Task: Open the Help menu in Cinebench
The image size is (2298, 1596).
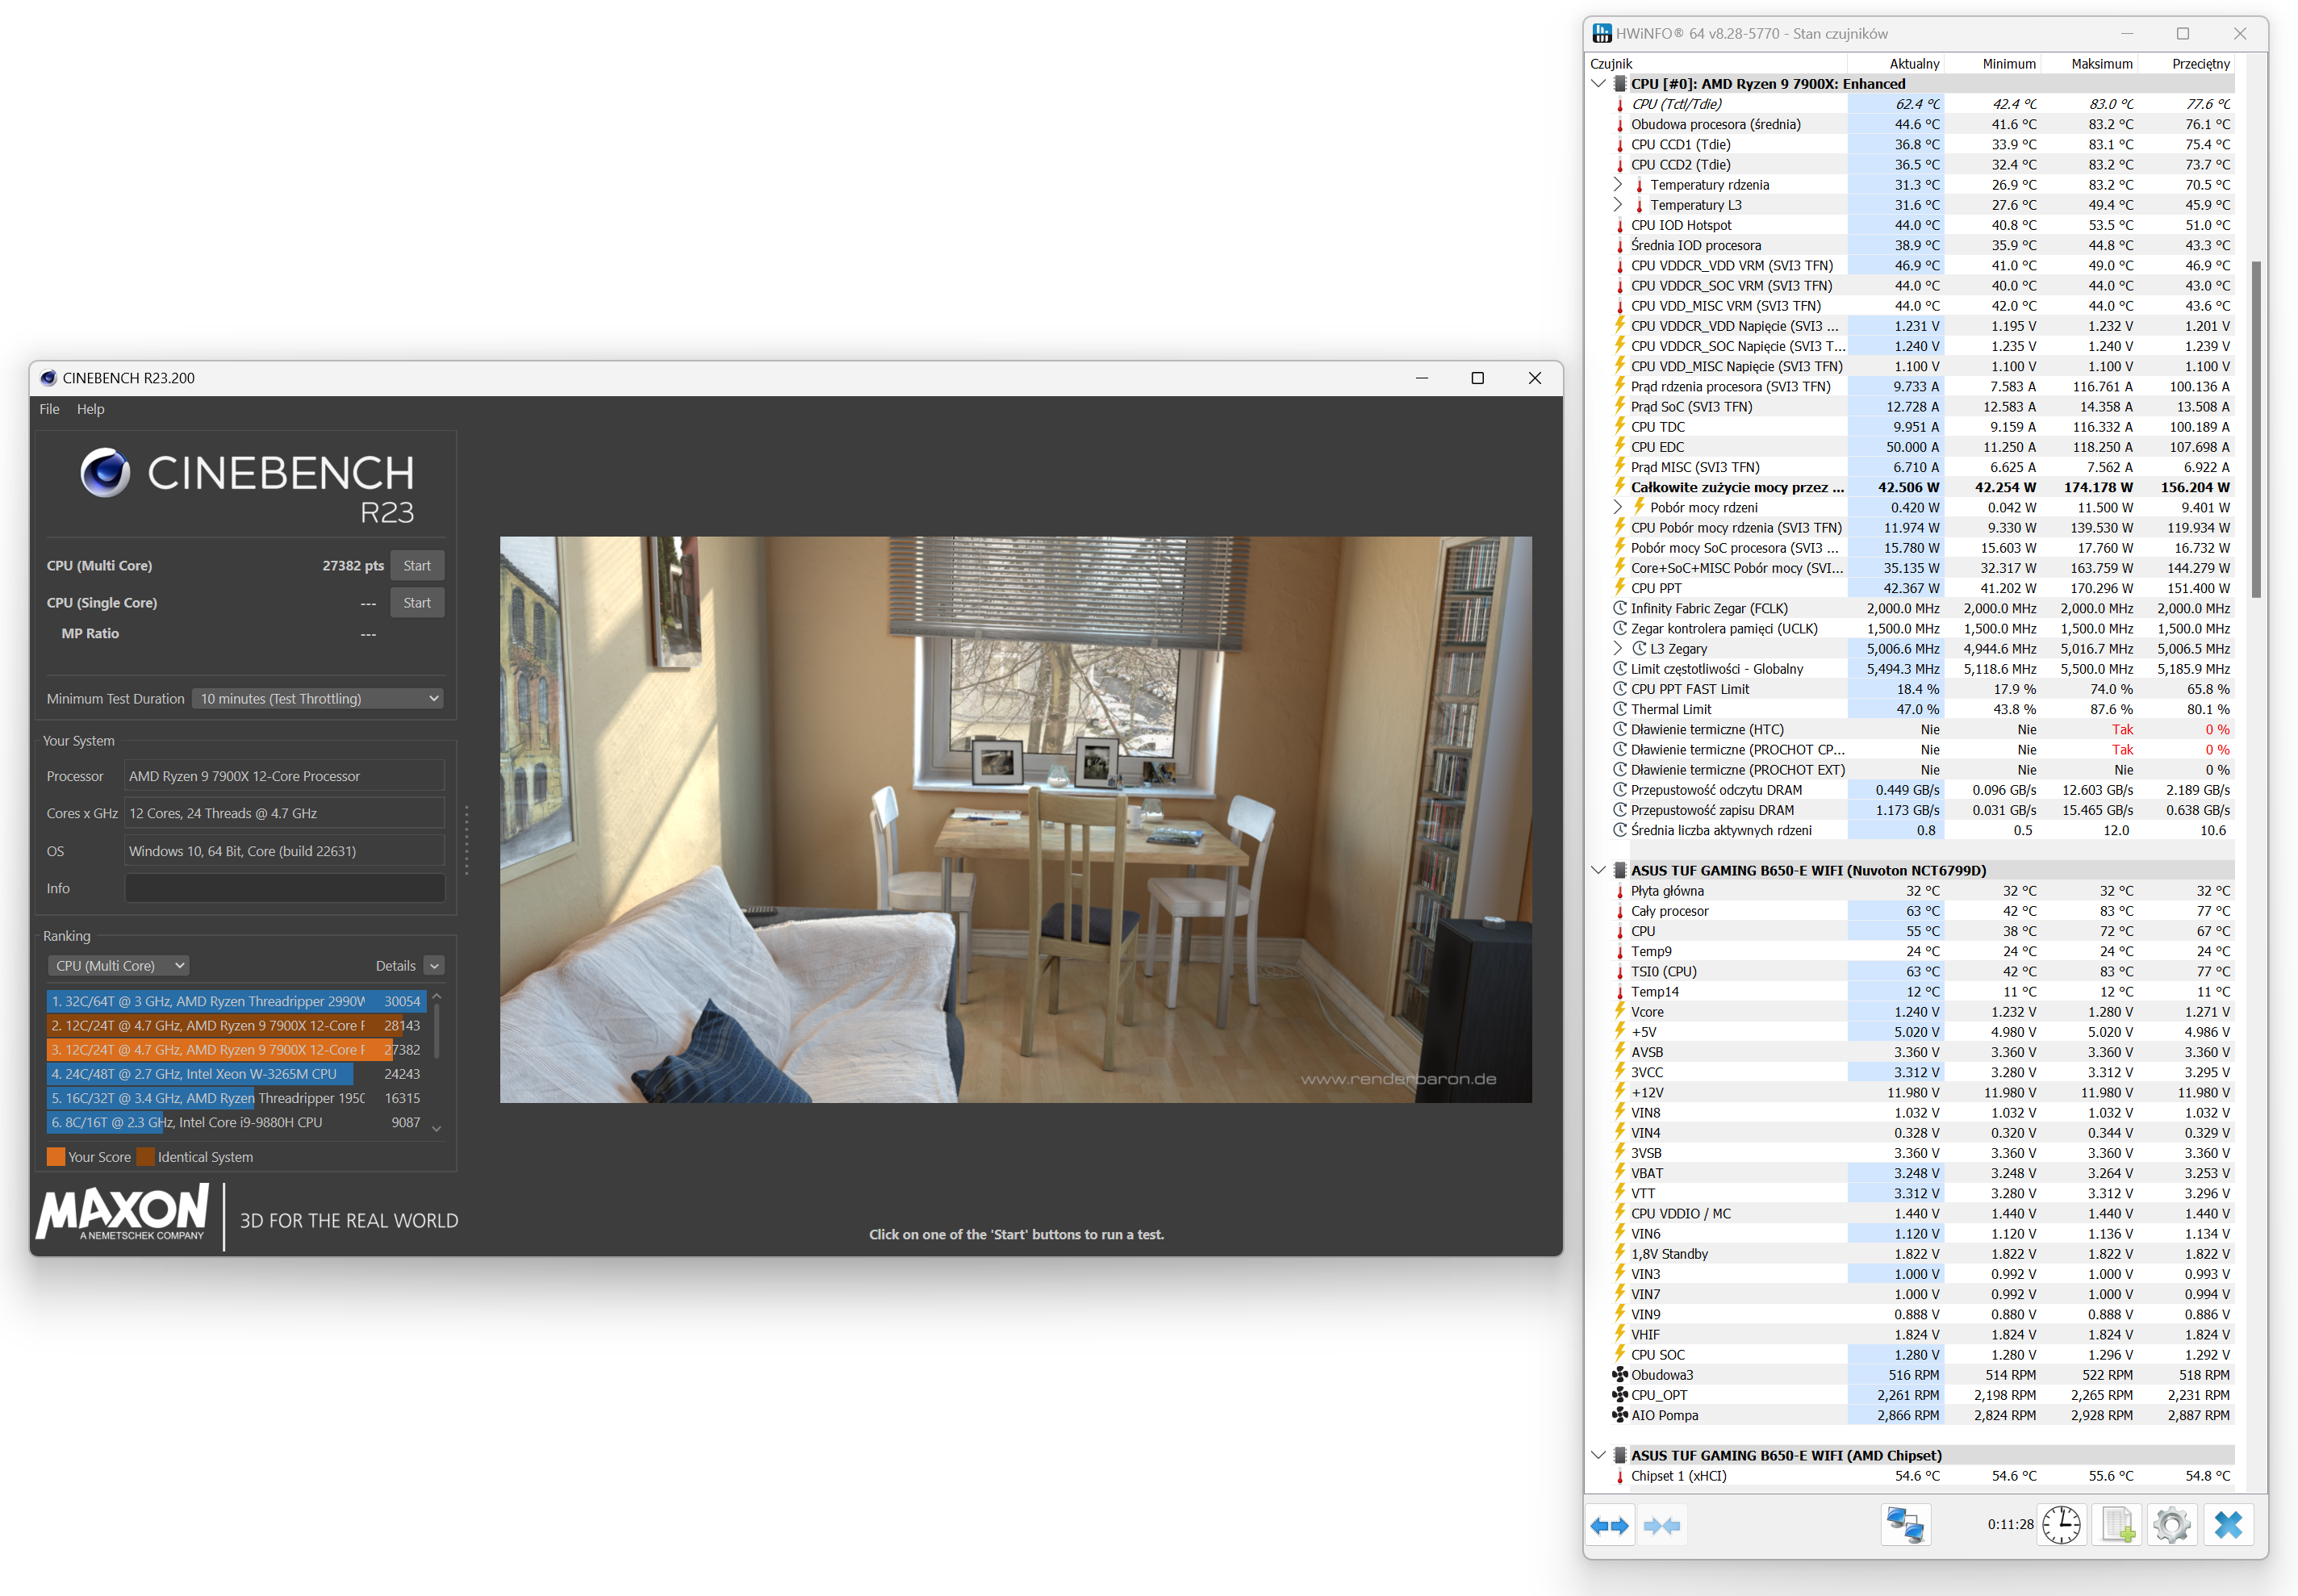Action: [90, 409]
